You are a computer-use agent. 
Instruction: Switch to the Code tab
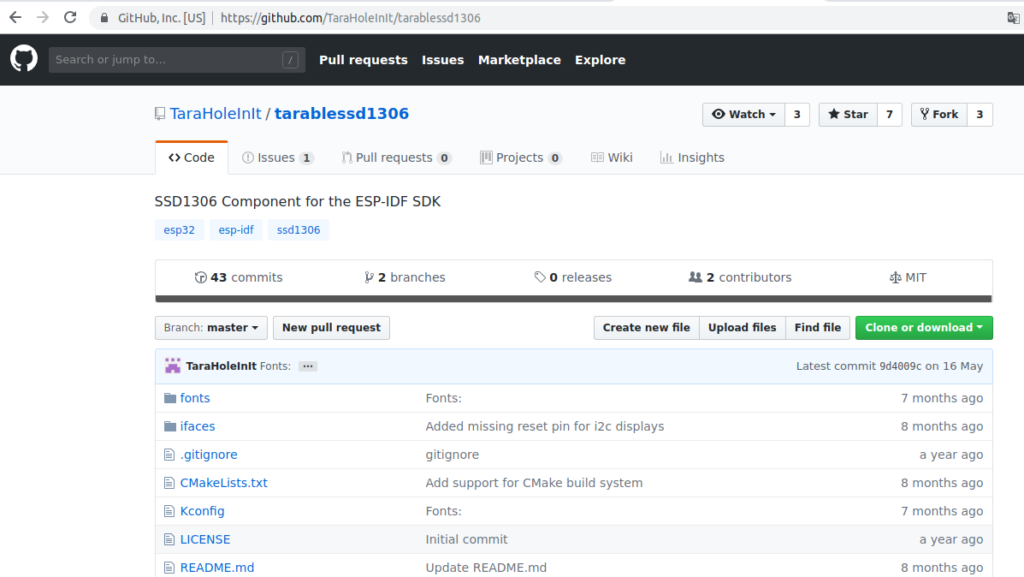coord(191,157)
